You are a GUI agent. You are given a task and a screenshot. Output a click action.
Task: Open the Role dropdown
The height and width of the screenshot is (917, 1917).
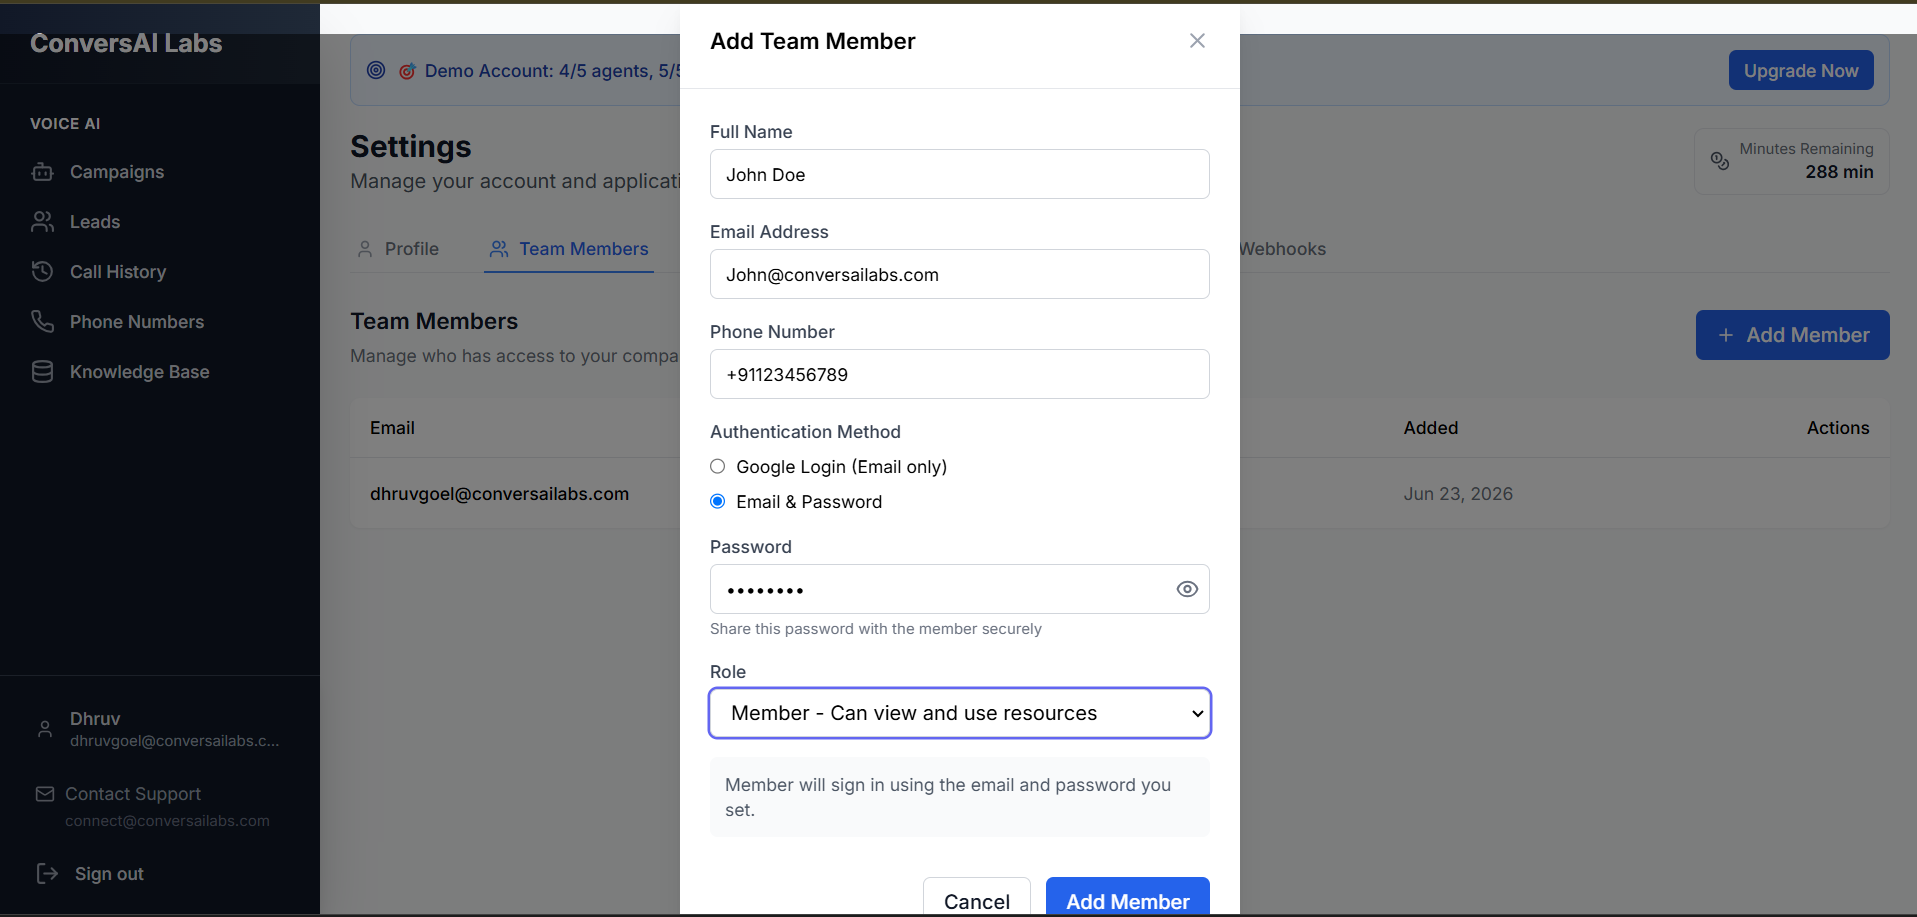960,713
